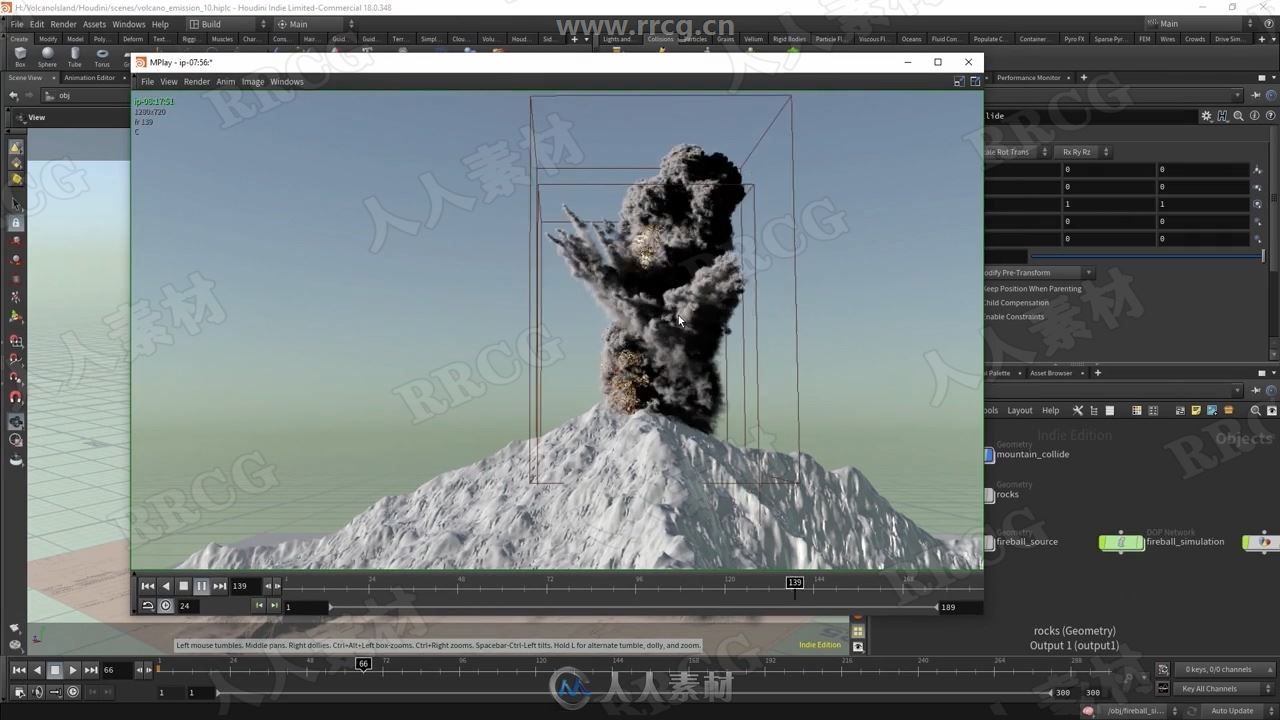
Task: Click MPlay timeline frame 139 marker
Action: pyautogui.click(x=794, y=582)
